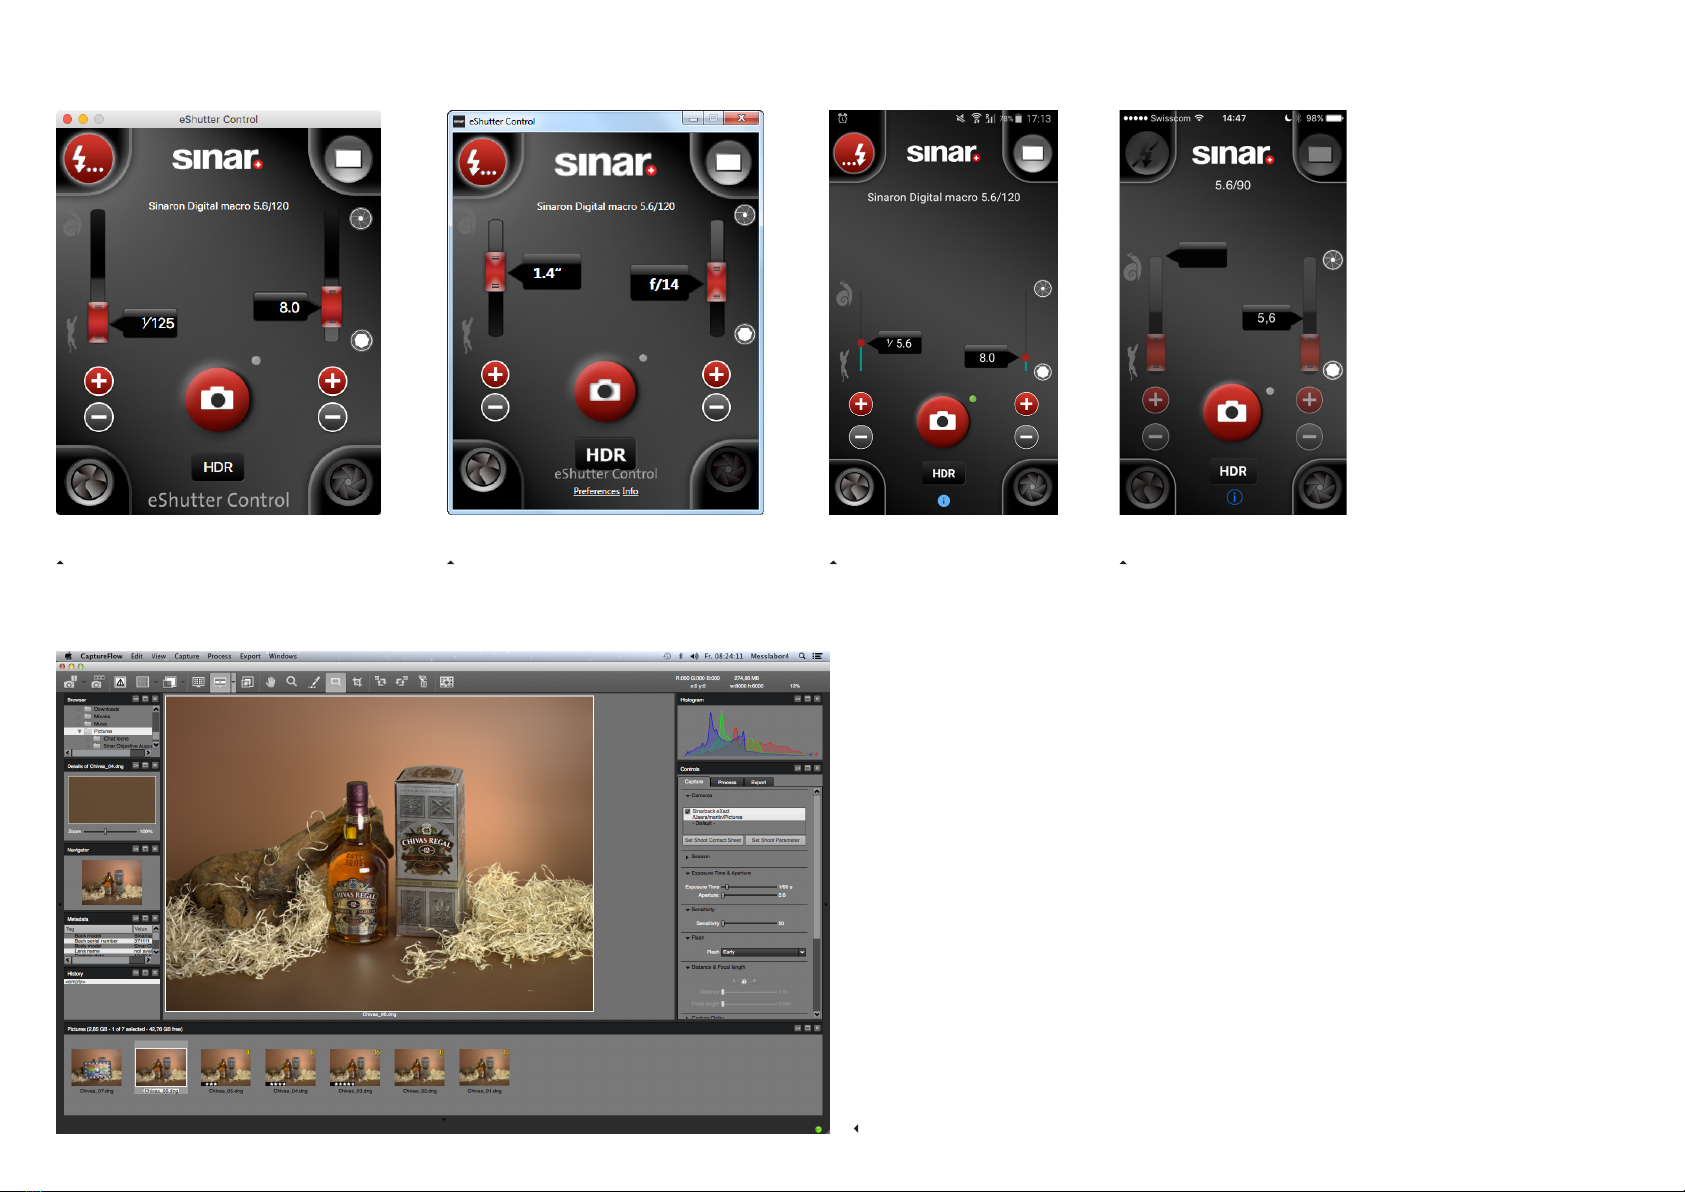Tap the red shutter button in the iPhone eShutter app

(1232, 411)
